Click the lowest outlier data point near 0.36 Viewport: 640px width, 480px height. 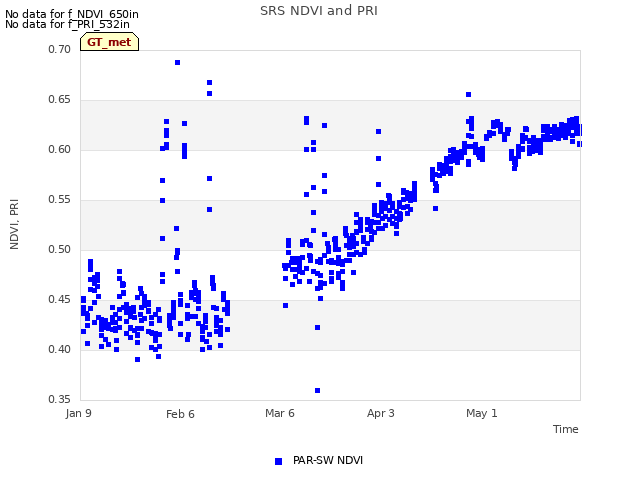pyautogui.click(x=318, y=391)
